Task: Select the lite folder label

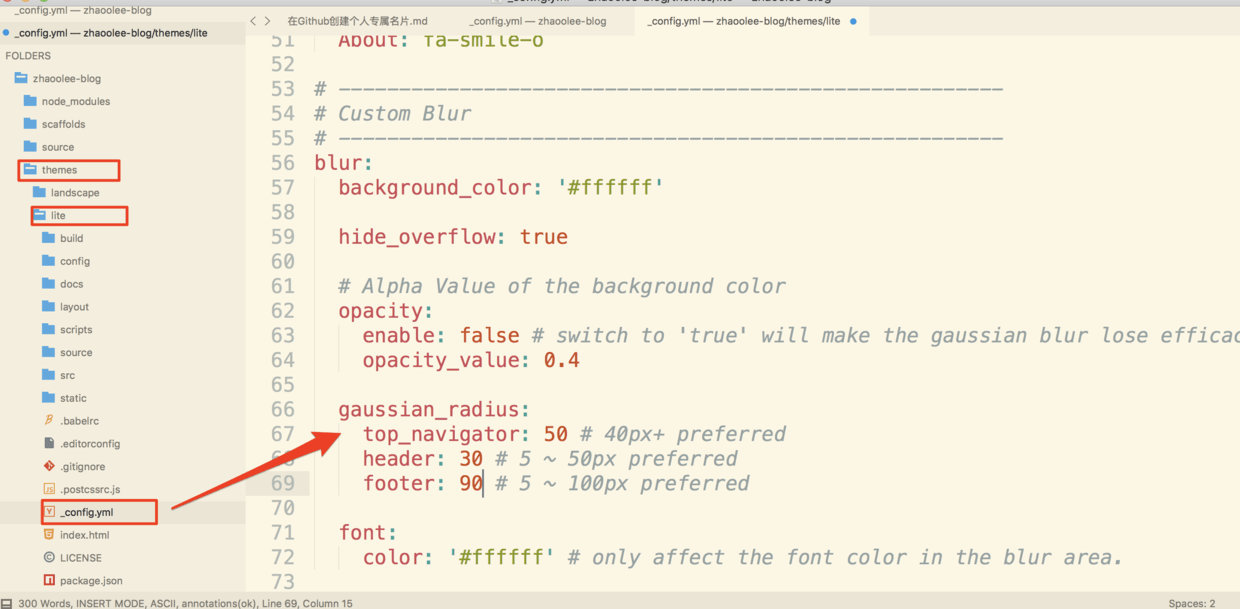Action: pos(58,215)
